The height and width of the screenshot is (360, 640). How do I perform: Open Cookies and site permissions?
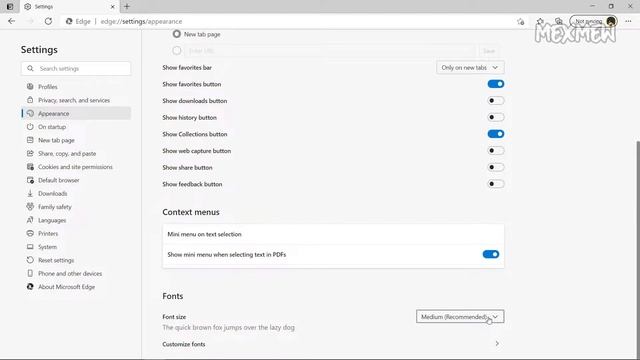pyautogui.click(x=76, y=167)
